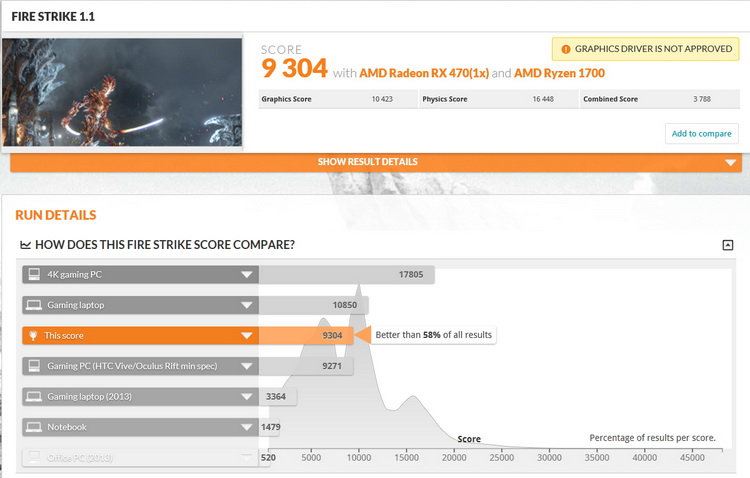The height and width of the screenshot is (478, 750).
Task: Click the Combined Score cell
Action: 660,99
